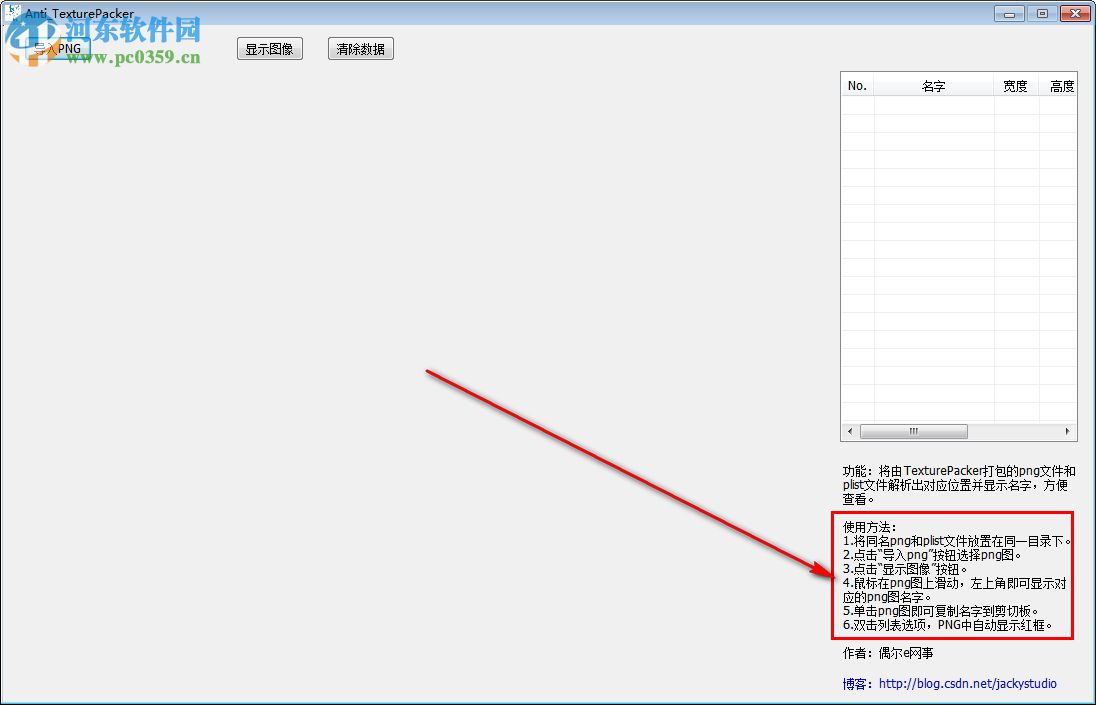Click the horizontal scrollbar left arrow
The height and width of the screenshot is (705, 1096).
point(849,431)
